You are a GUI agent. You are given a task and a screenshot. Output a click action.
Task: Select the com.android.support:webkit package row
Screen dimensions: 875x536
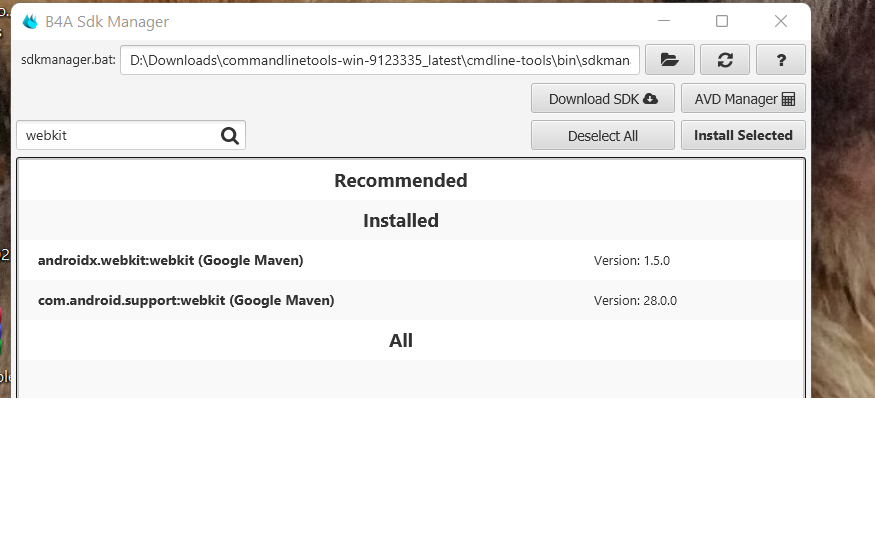click(x=186, y=300)
